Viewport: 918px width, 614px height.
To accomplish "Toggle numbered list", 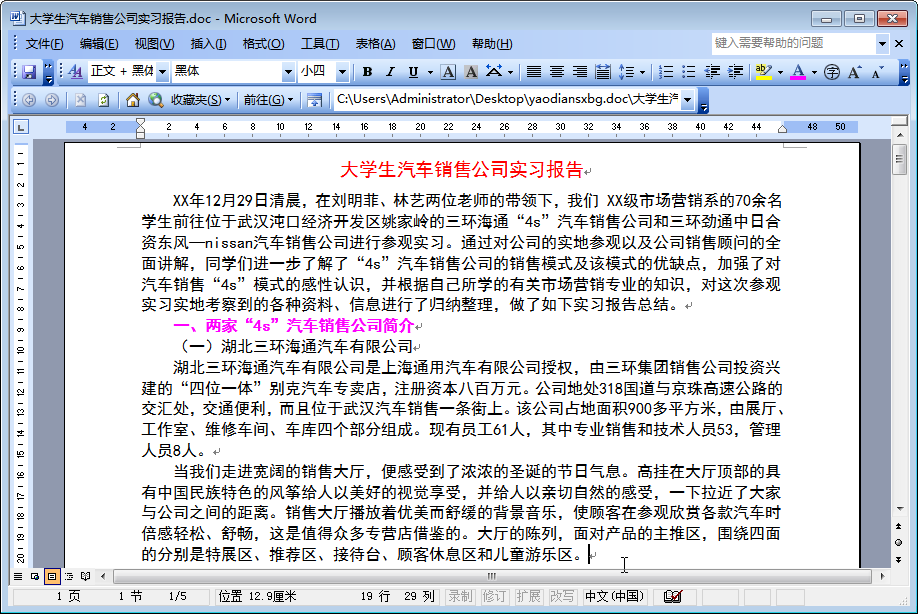I will 666,72.
